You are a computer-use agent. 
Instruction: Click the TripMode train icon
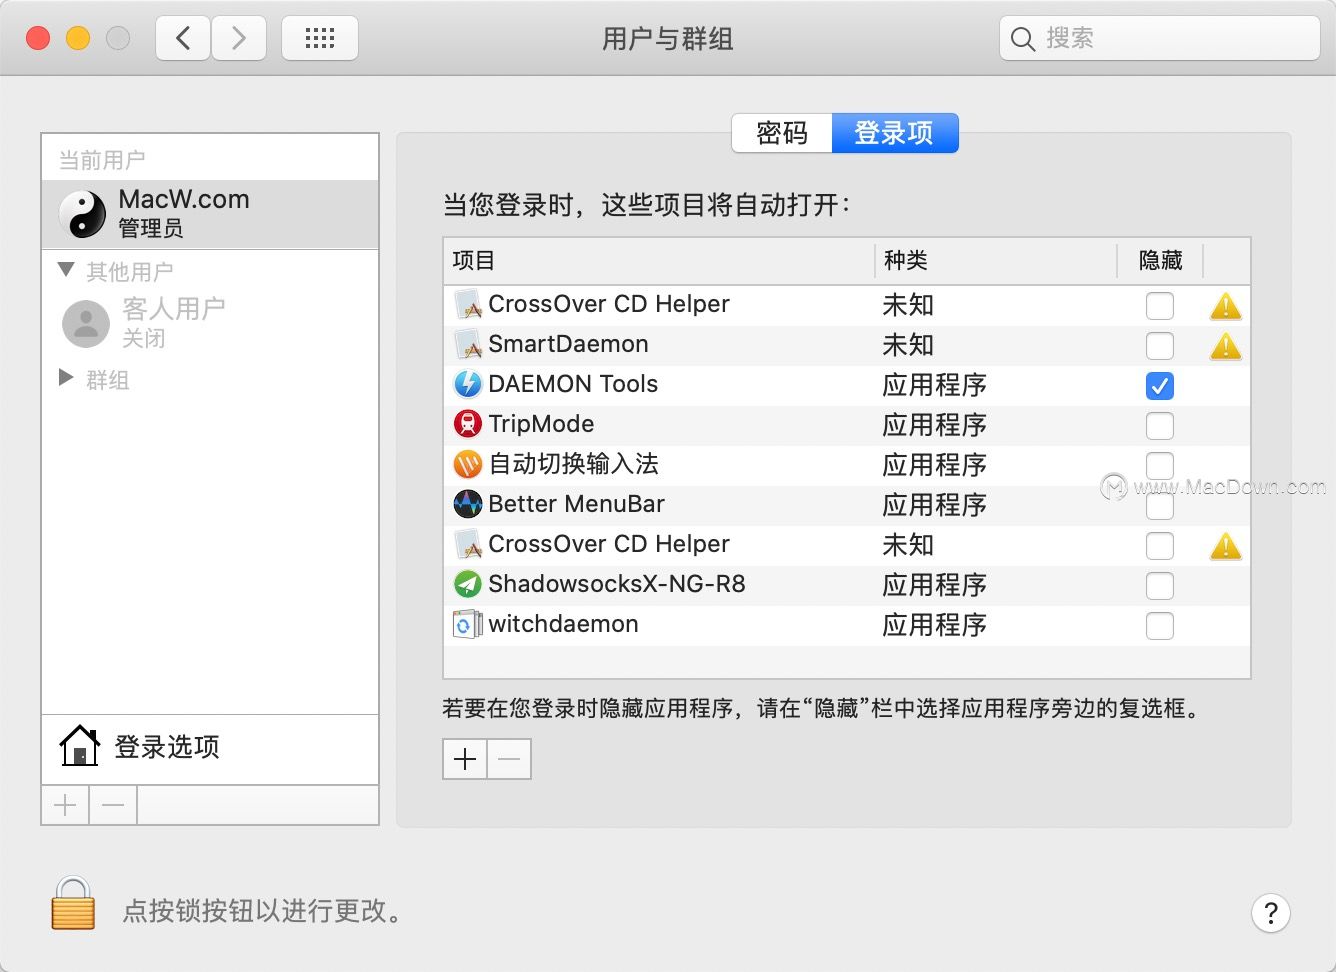(x=467, y=424)
